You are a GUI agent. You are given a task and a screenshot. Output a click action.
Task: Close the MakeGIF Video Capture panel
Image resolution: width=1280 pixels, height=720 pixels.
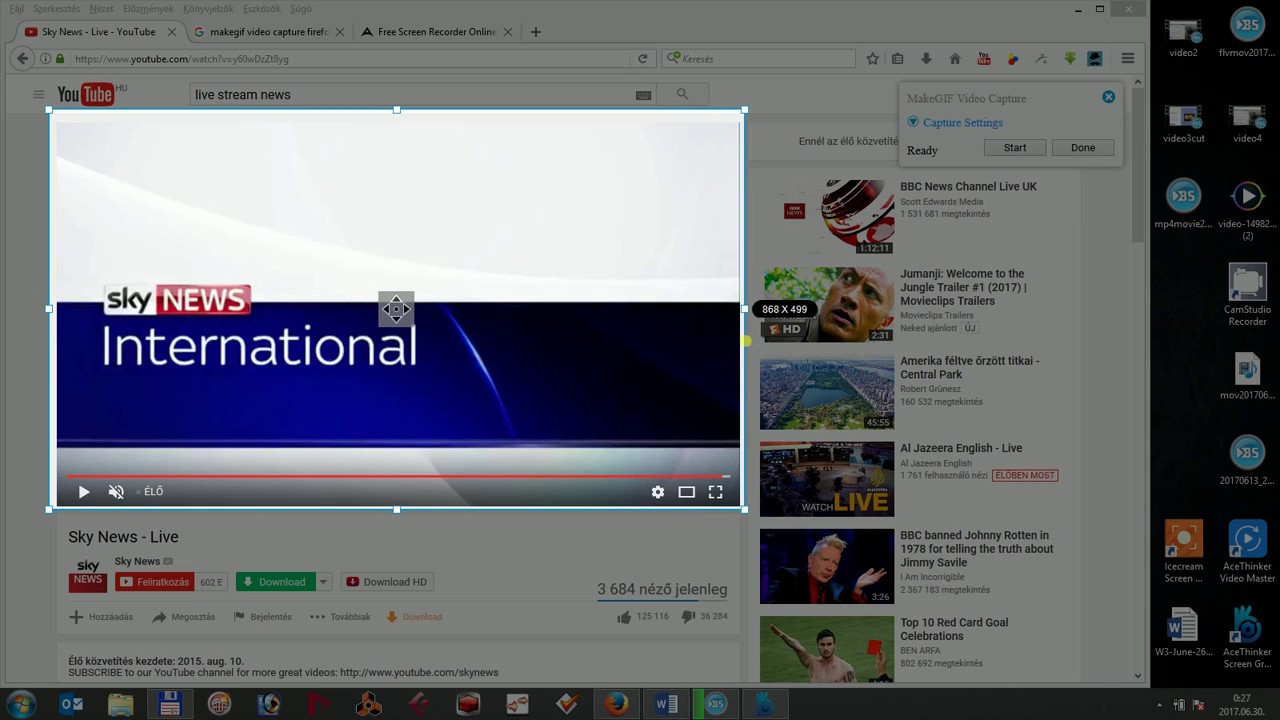pyautogui.click(x=1108, y=97)
